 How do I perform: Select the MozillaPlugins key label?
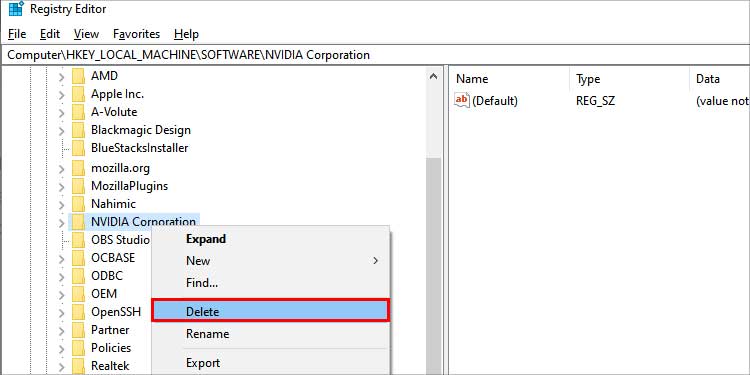tap(130, 186)
